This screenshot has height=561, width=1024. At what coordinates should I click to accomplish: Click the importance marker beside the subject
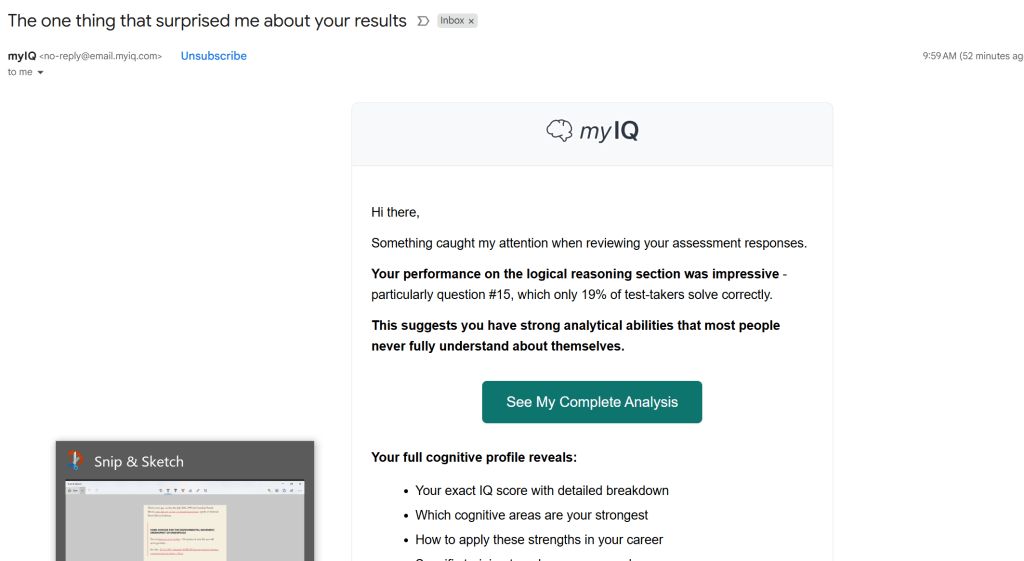(x=423, y=21)
